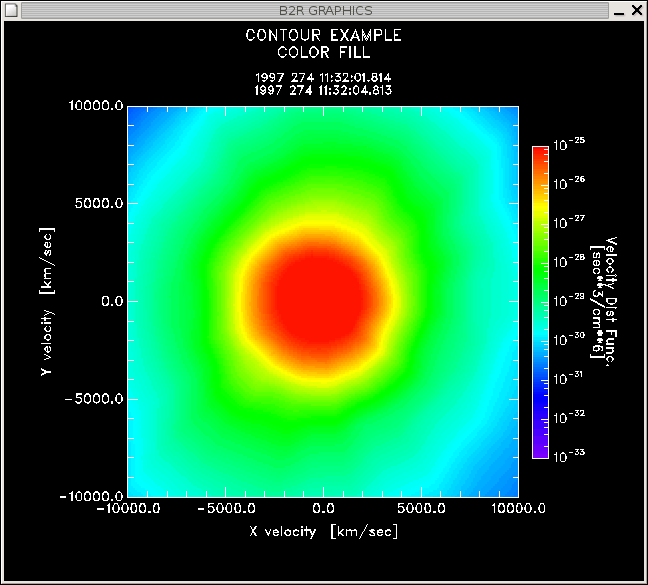Click colorbar label 10^-27
Viewport: 648px width, 585px height.
(x=569, y=222)
